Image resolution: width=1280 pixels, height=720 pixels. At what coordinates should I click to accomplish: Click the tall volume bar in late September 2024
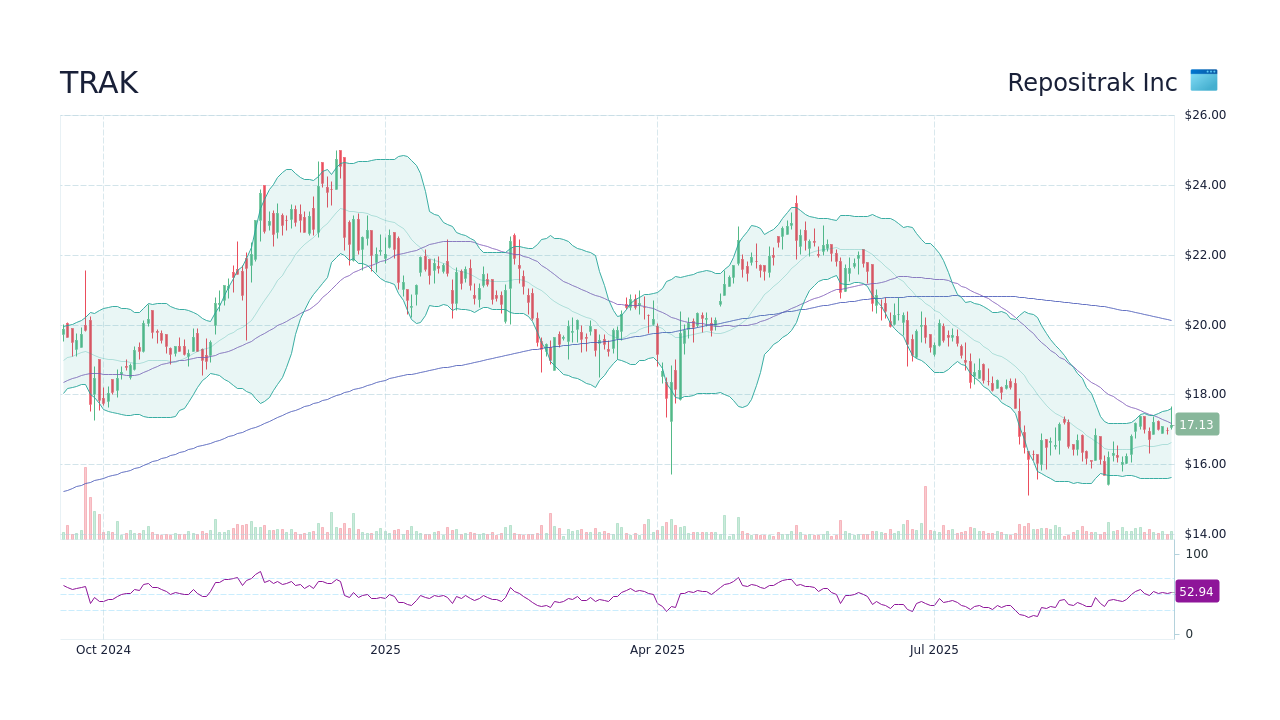click(x=85, y=504)
